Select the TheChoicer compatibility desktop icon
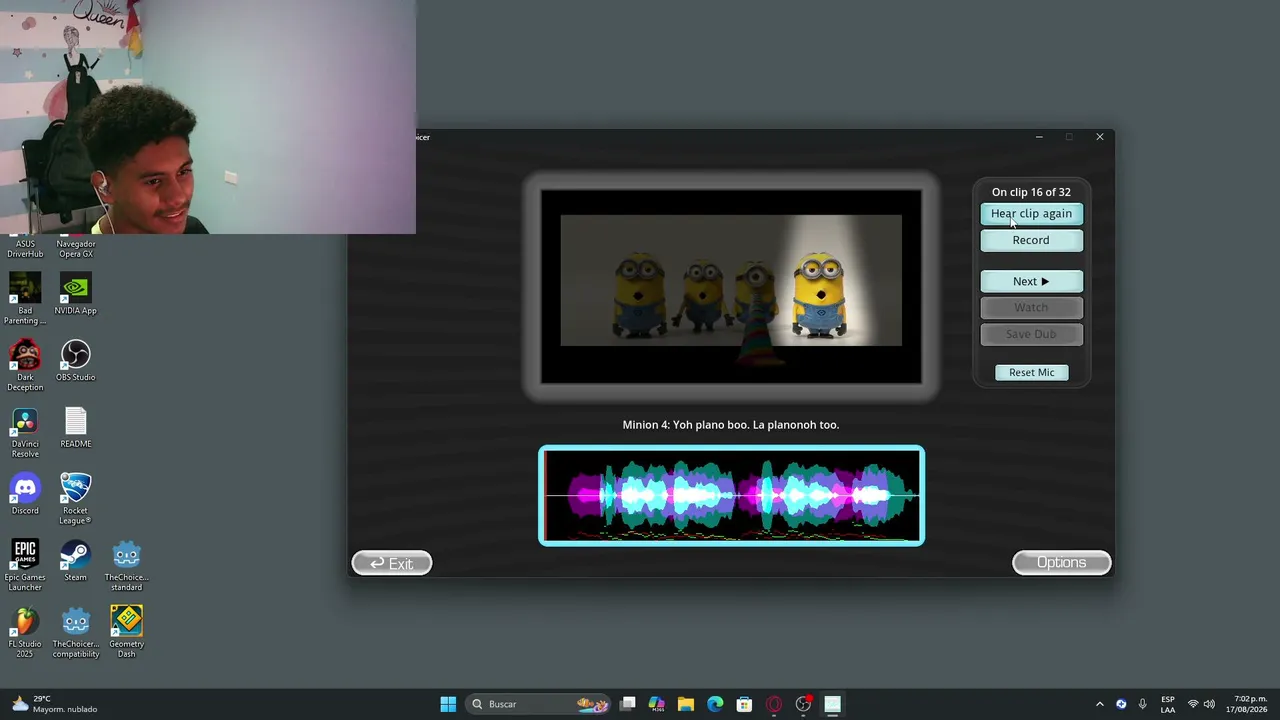Viewport: 1280px width, 720px height. pos(76,633)
